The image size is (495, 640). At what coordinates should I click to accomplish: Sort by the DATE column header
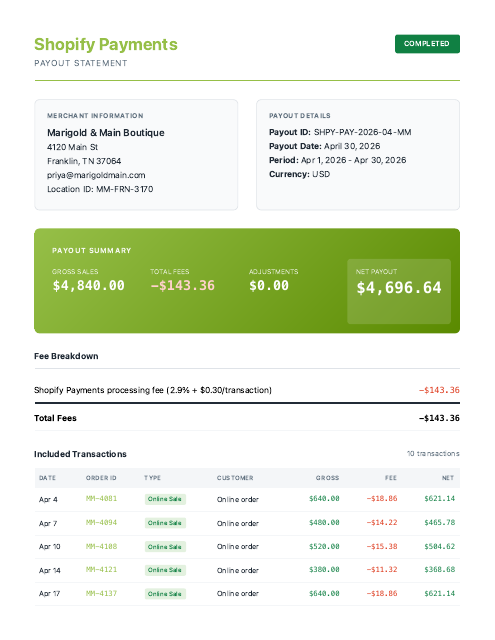point(47,478)
